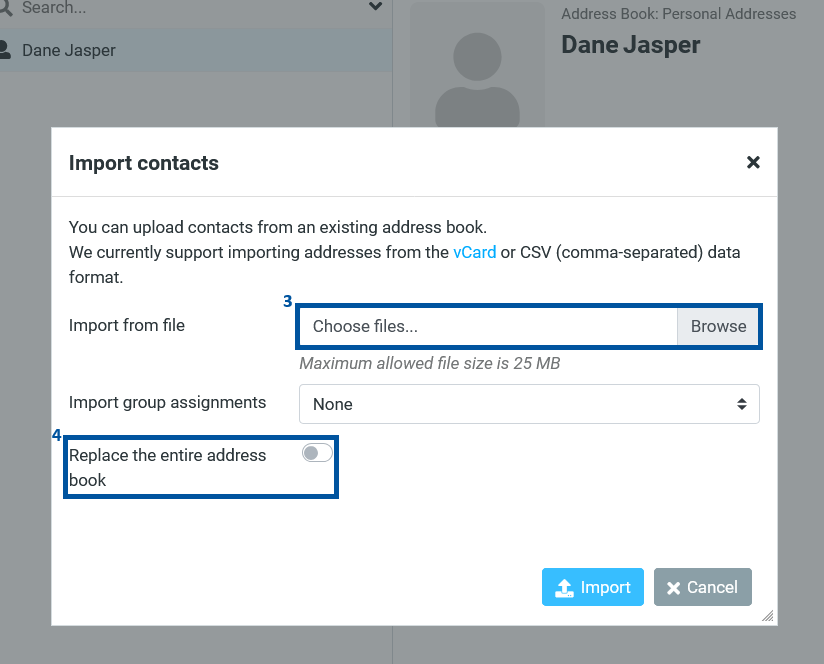Click the person icon beside Dane Jasper
The width and height of the screenshot is (824, 664).
5,50
